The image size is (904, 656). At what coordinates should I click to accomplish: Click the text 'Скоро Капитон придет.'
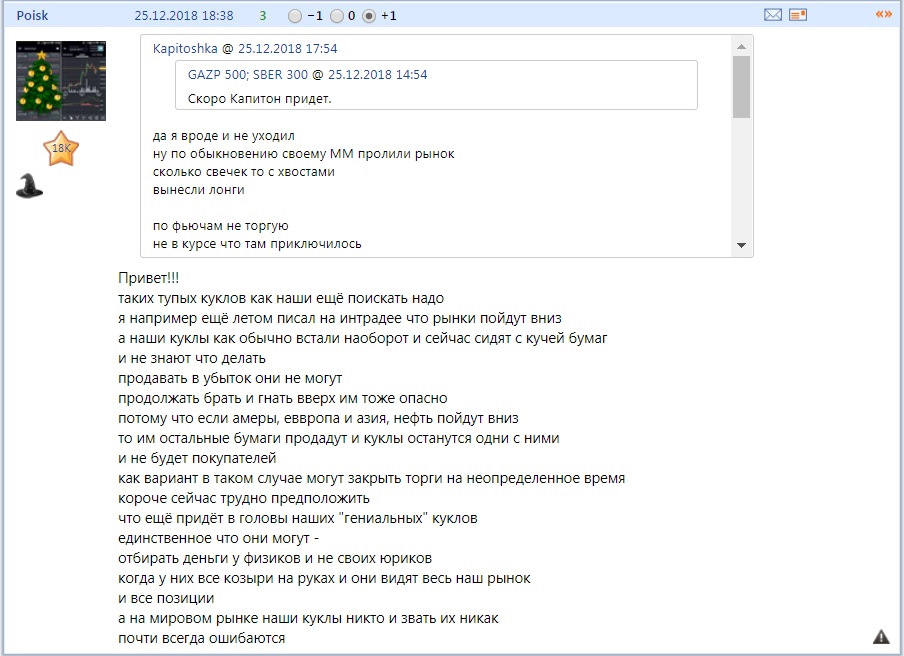[259, 99]
